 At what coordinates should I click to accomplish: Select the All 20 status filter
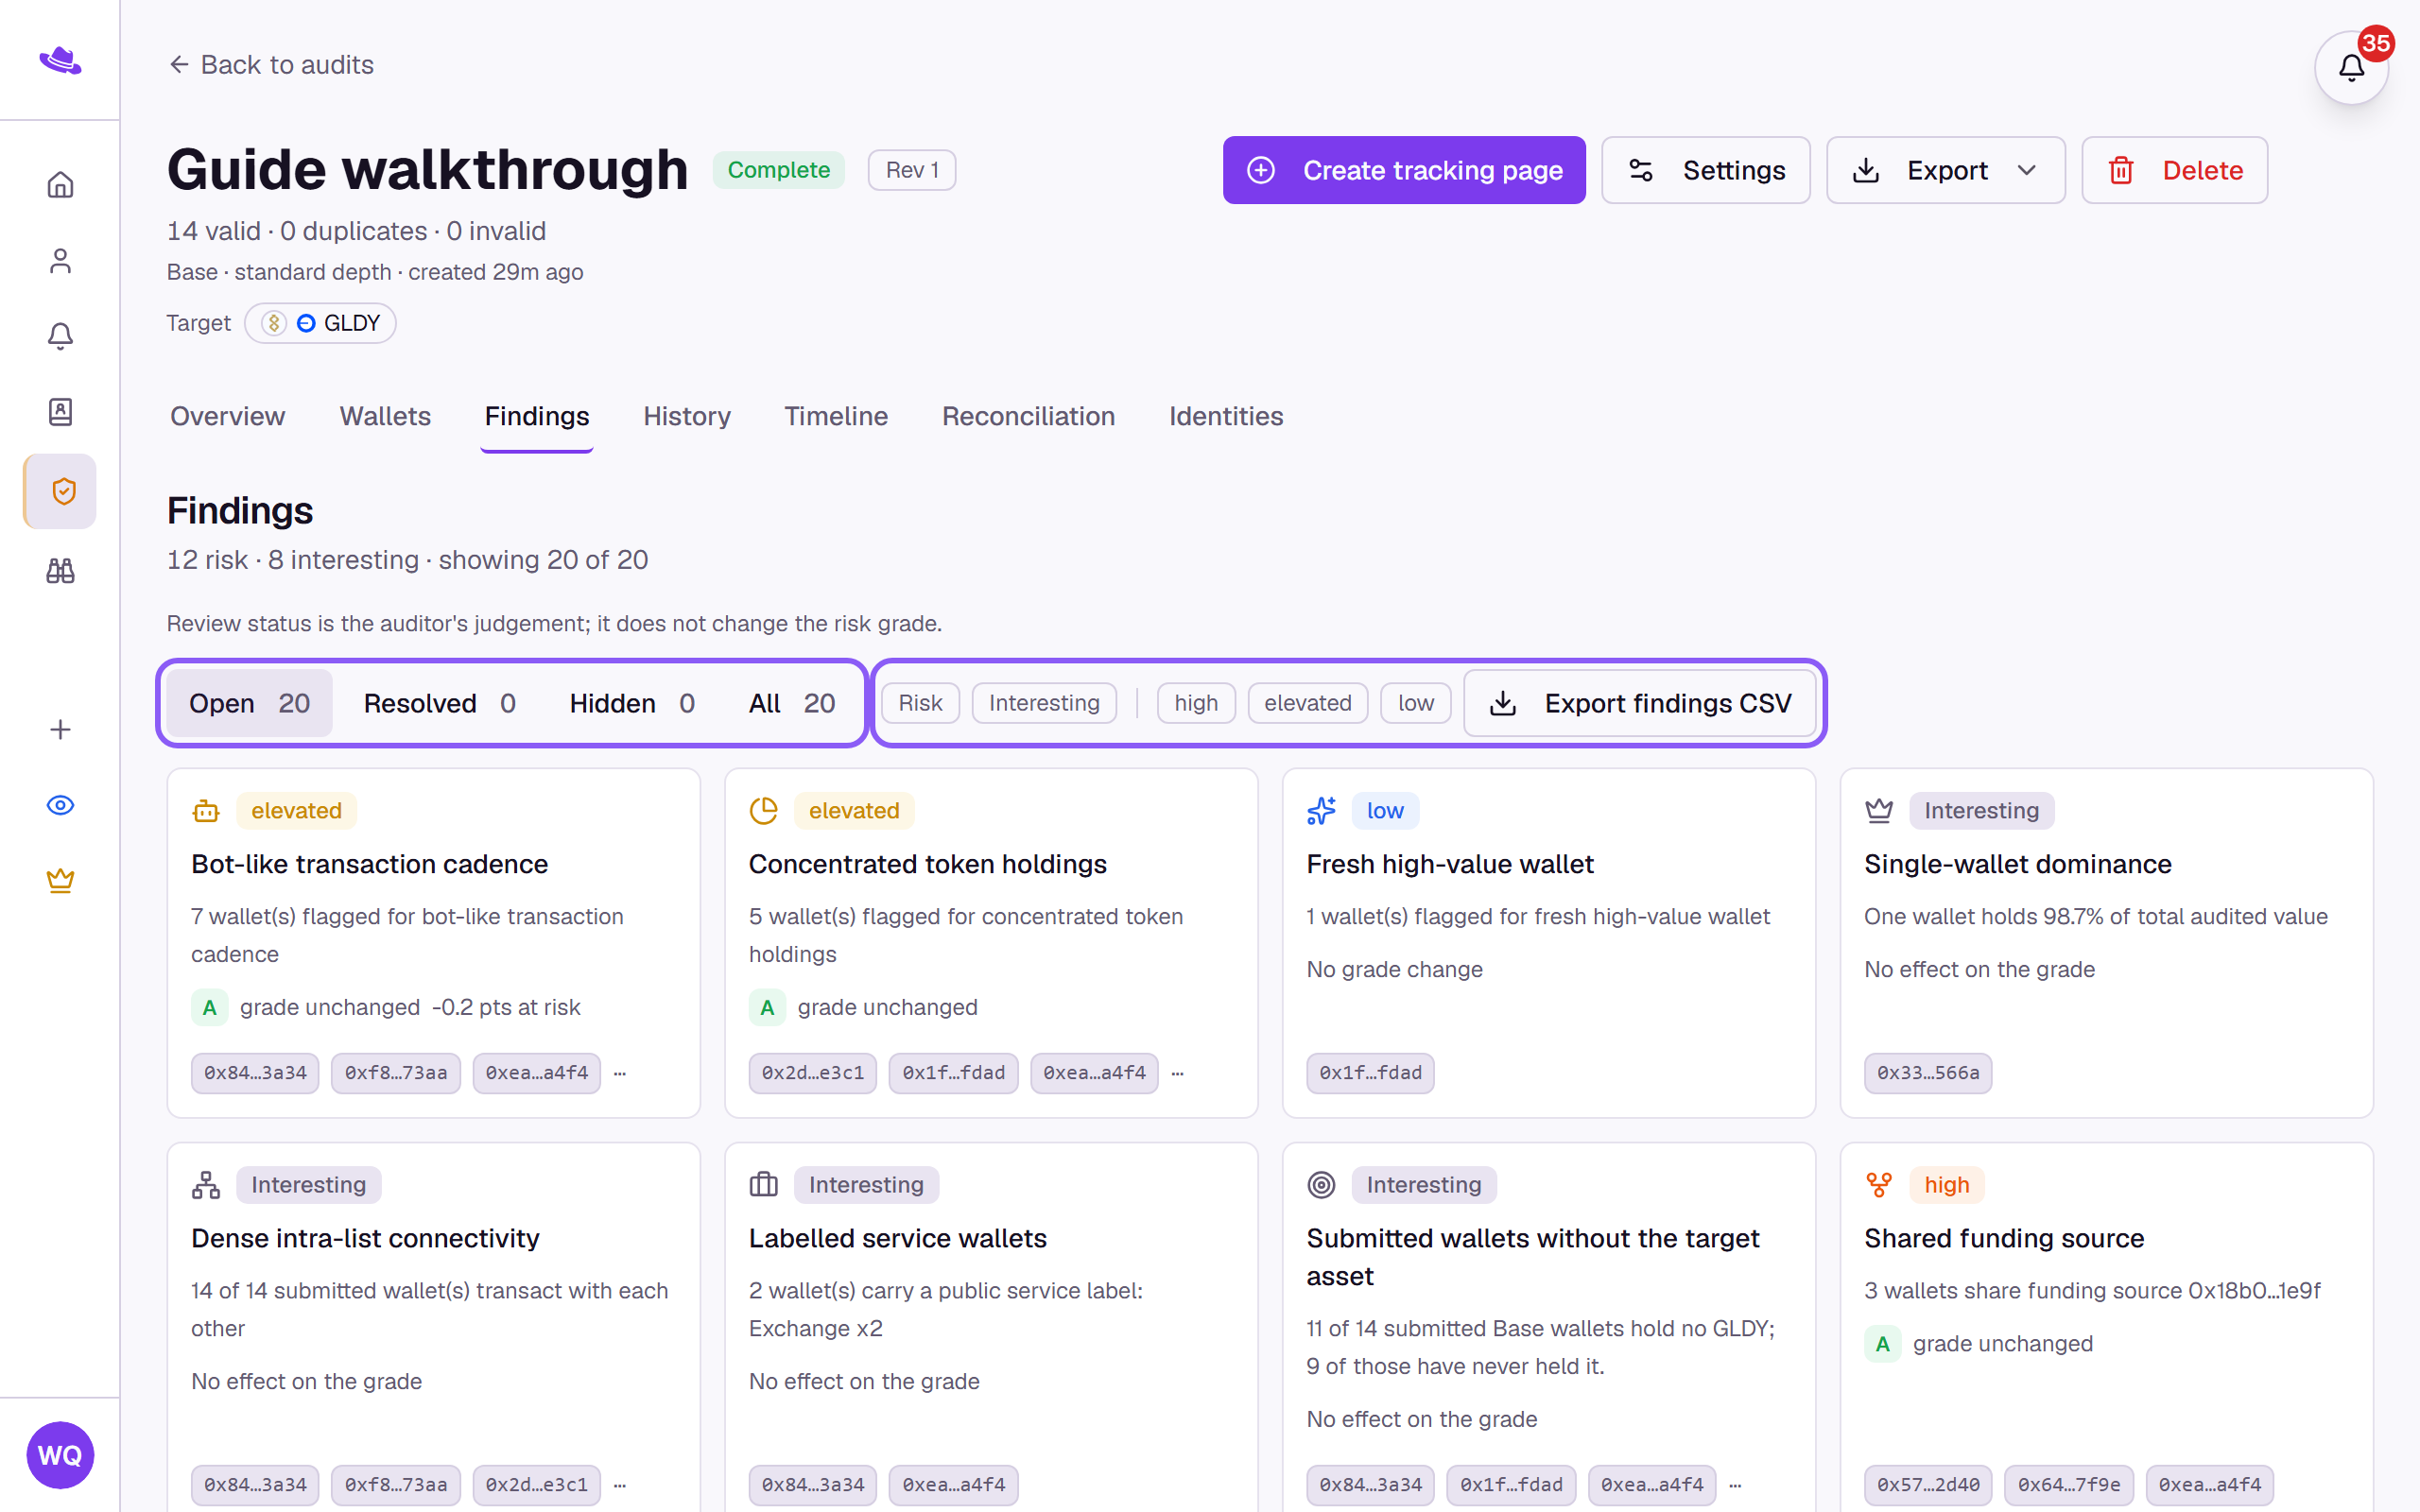pos(791,703)
